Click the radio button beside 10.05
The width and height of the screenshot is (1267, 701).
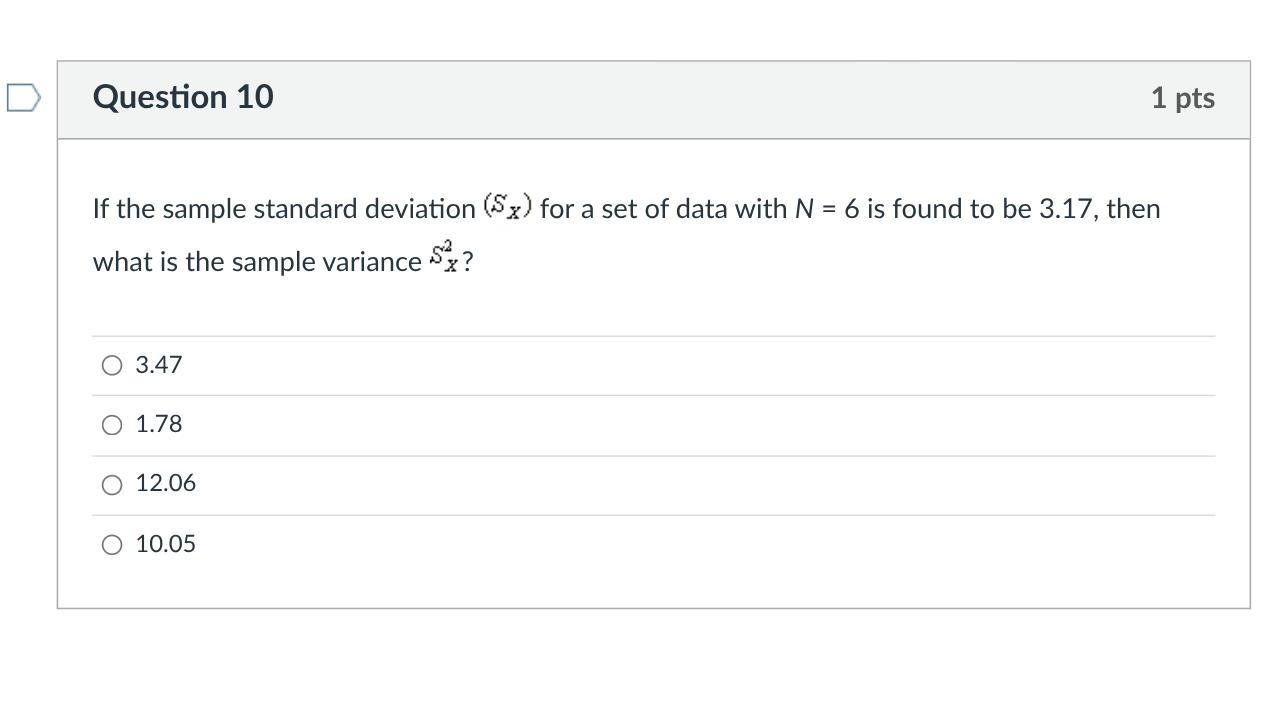click(x=112, y=544)
